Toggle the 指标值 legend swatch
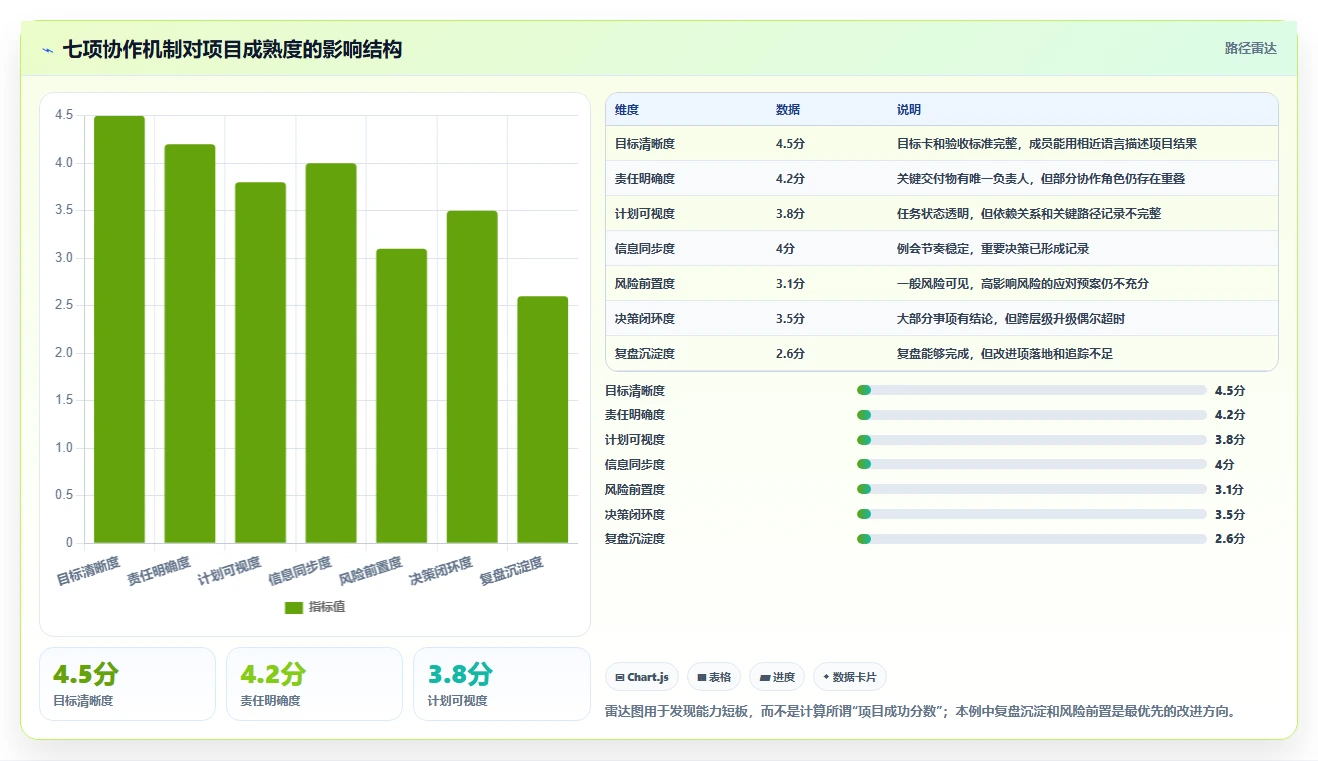The height and width of the screenshot is (761, 1318). pyautogui.click(x=293, y=607)
